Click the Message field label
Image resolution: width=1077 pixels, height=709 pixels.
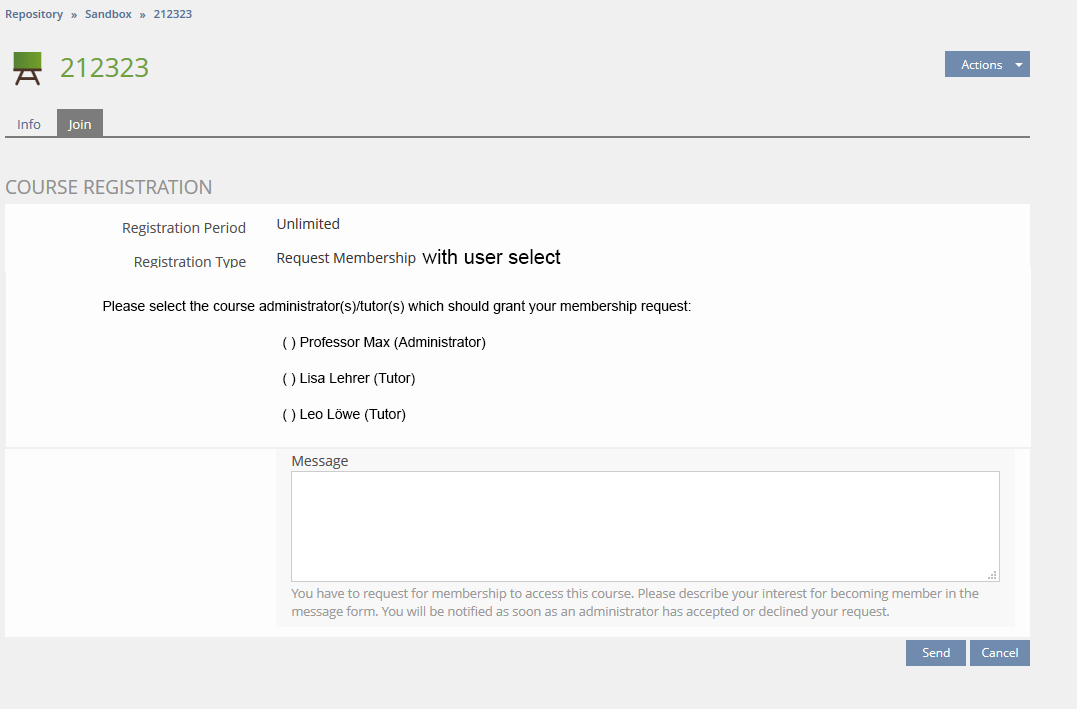(x=320, y=461)
